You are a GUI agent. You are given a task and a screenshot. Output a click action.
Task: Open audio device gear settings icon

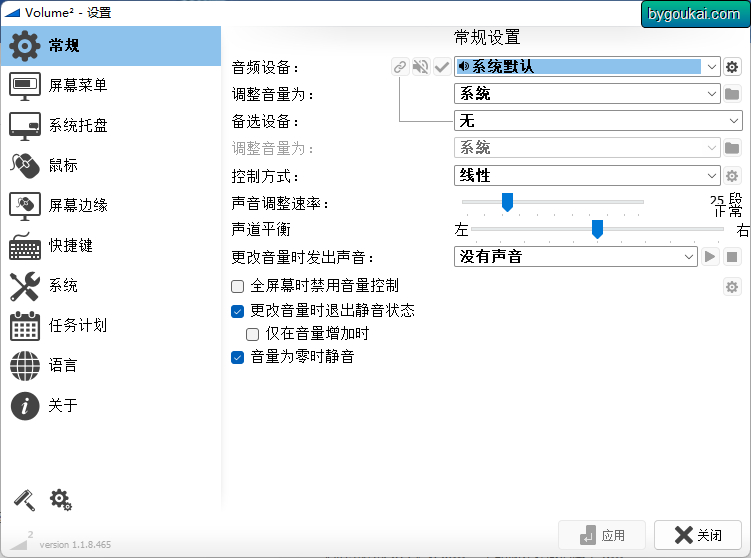click(x=732, y=67)
